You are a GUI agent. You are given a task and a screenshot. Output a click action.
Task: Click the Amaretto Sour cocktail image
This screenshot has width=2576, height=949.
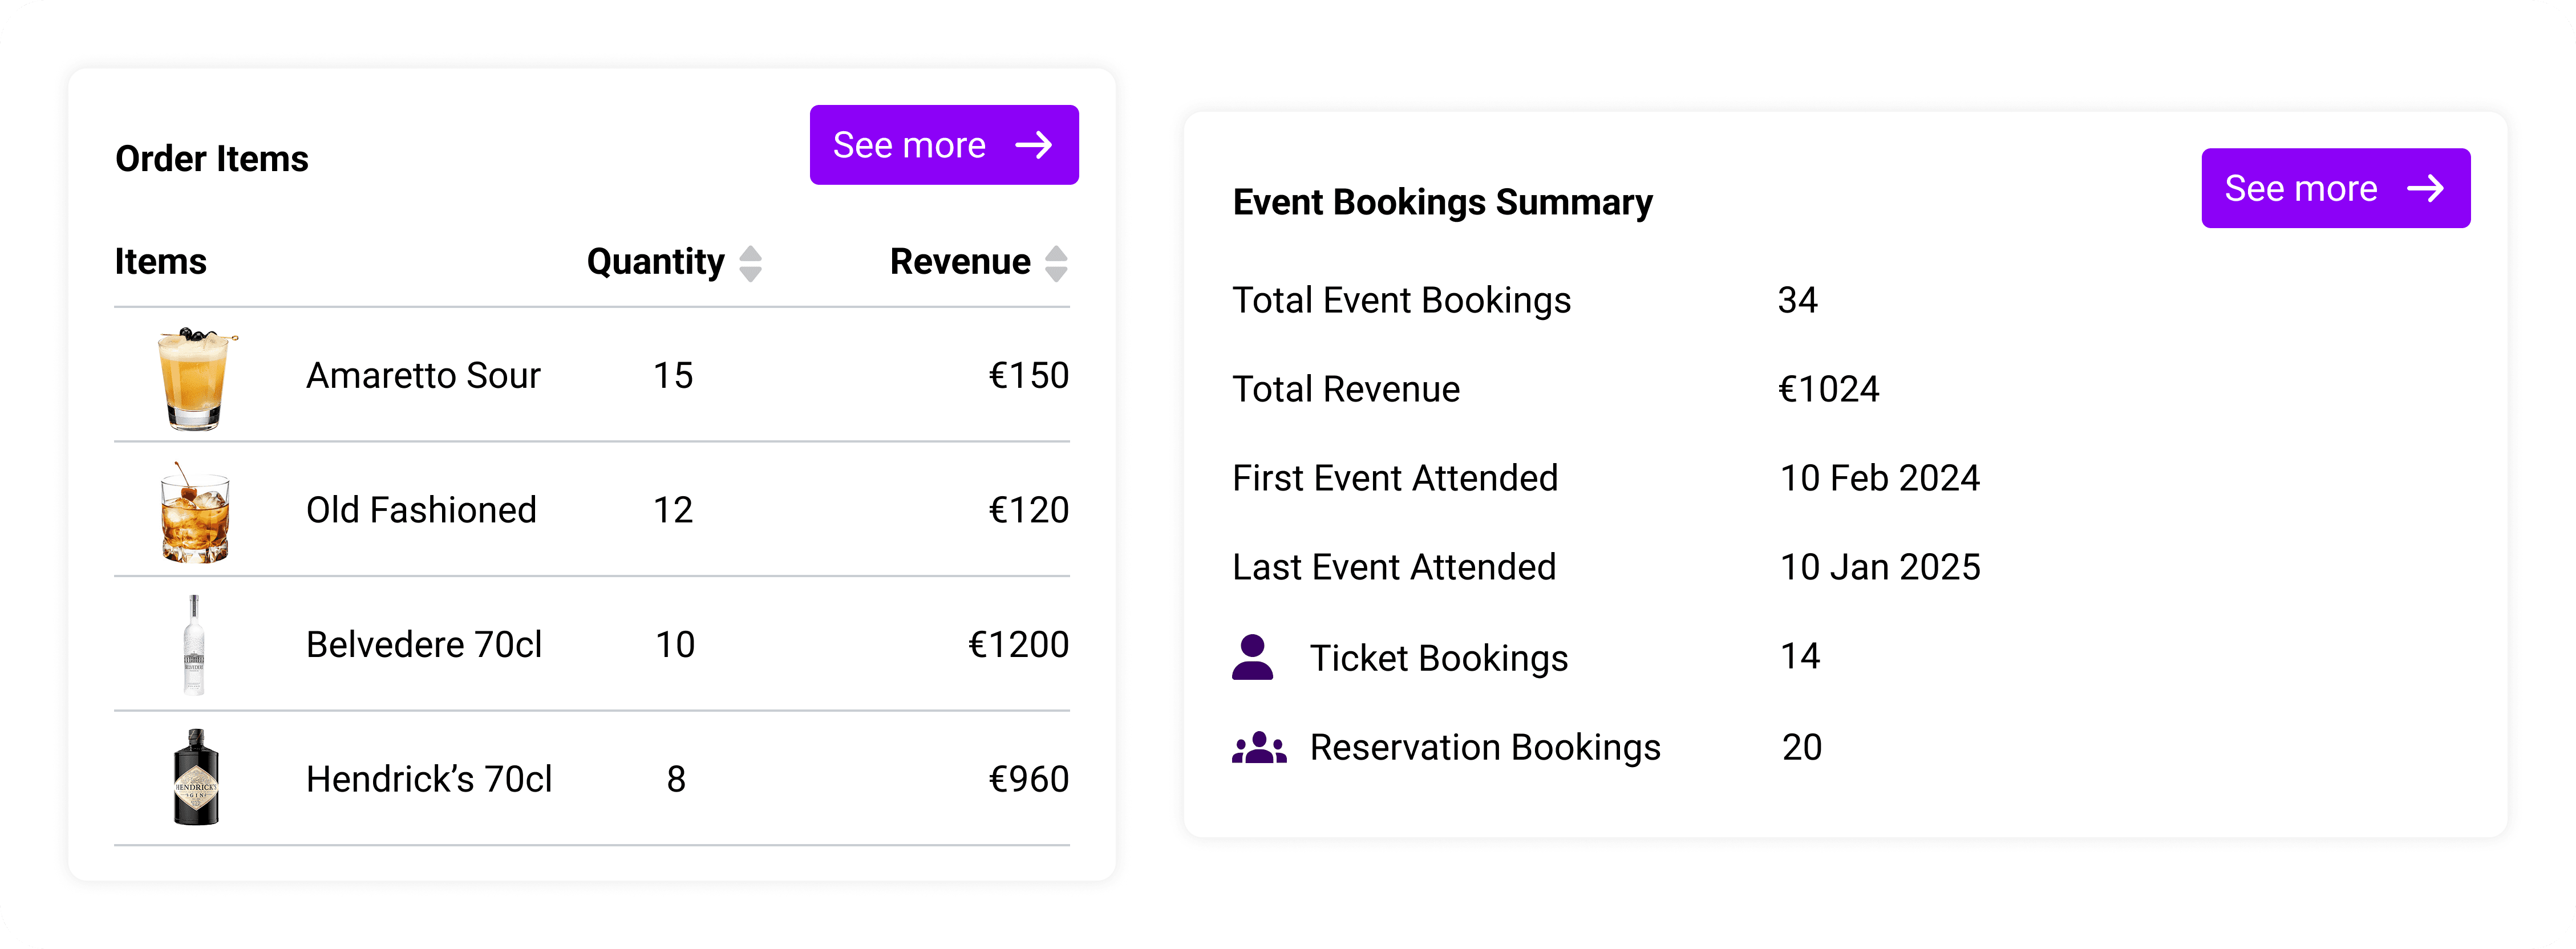196,378
